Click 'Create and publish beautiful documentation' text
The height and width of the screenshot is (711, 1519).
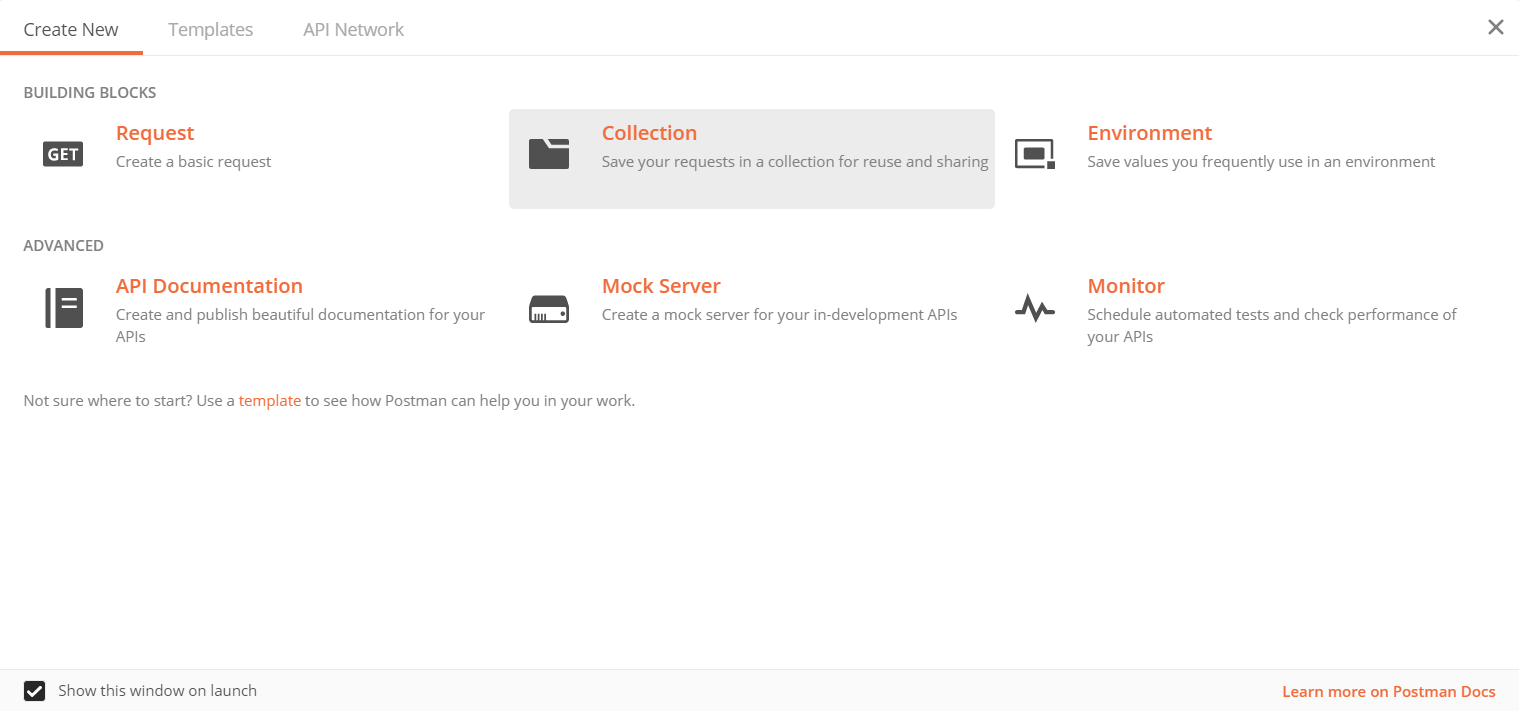point(300,326)
